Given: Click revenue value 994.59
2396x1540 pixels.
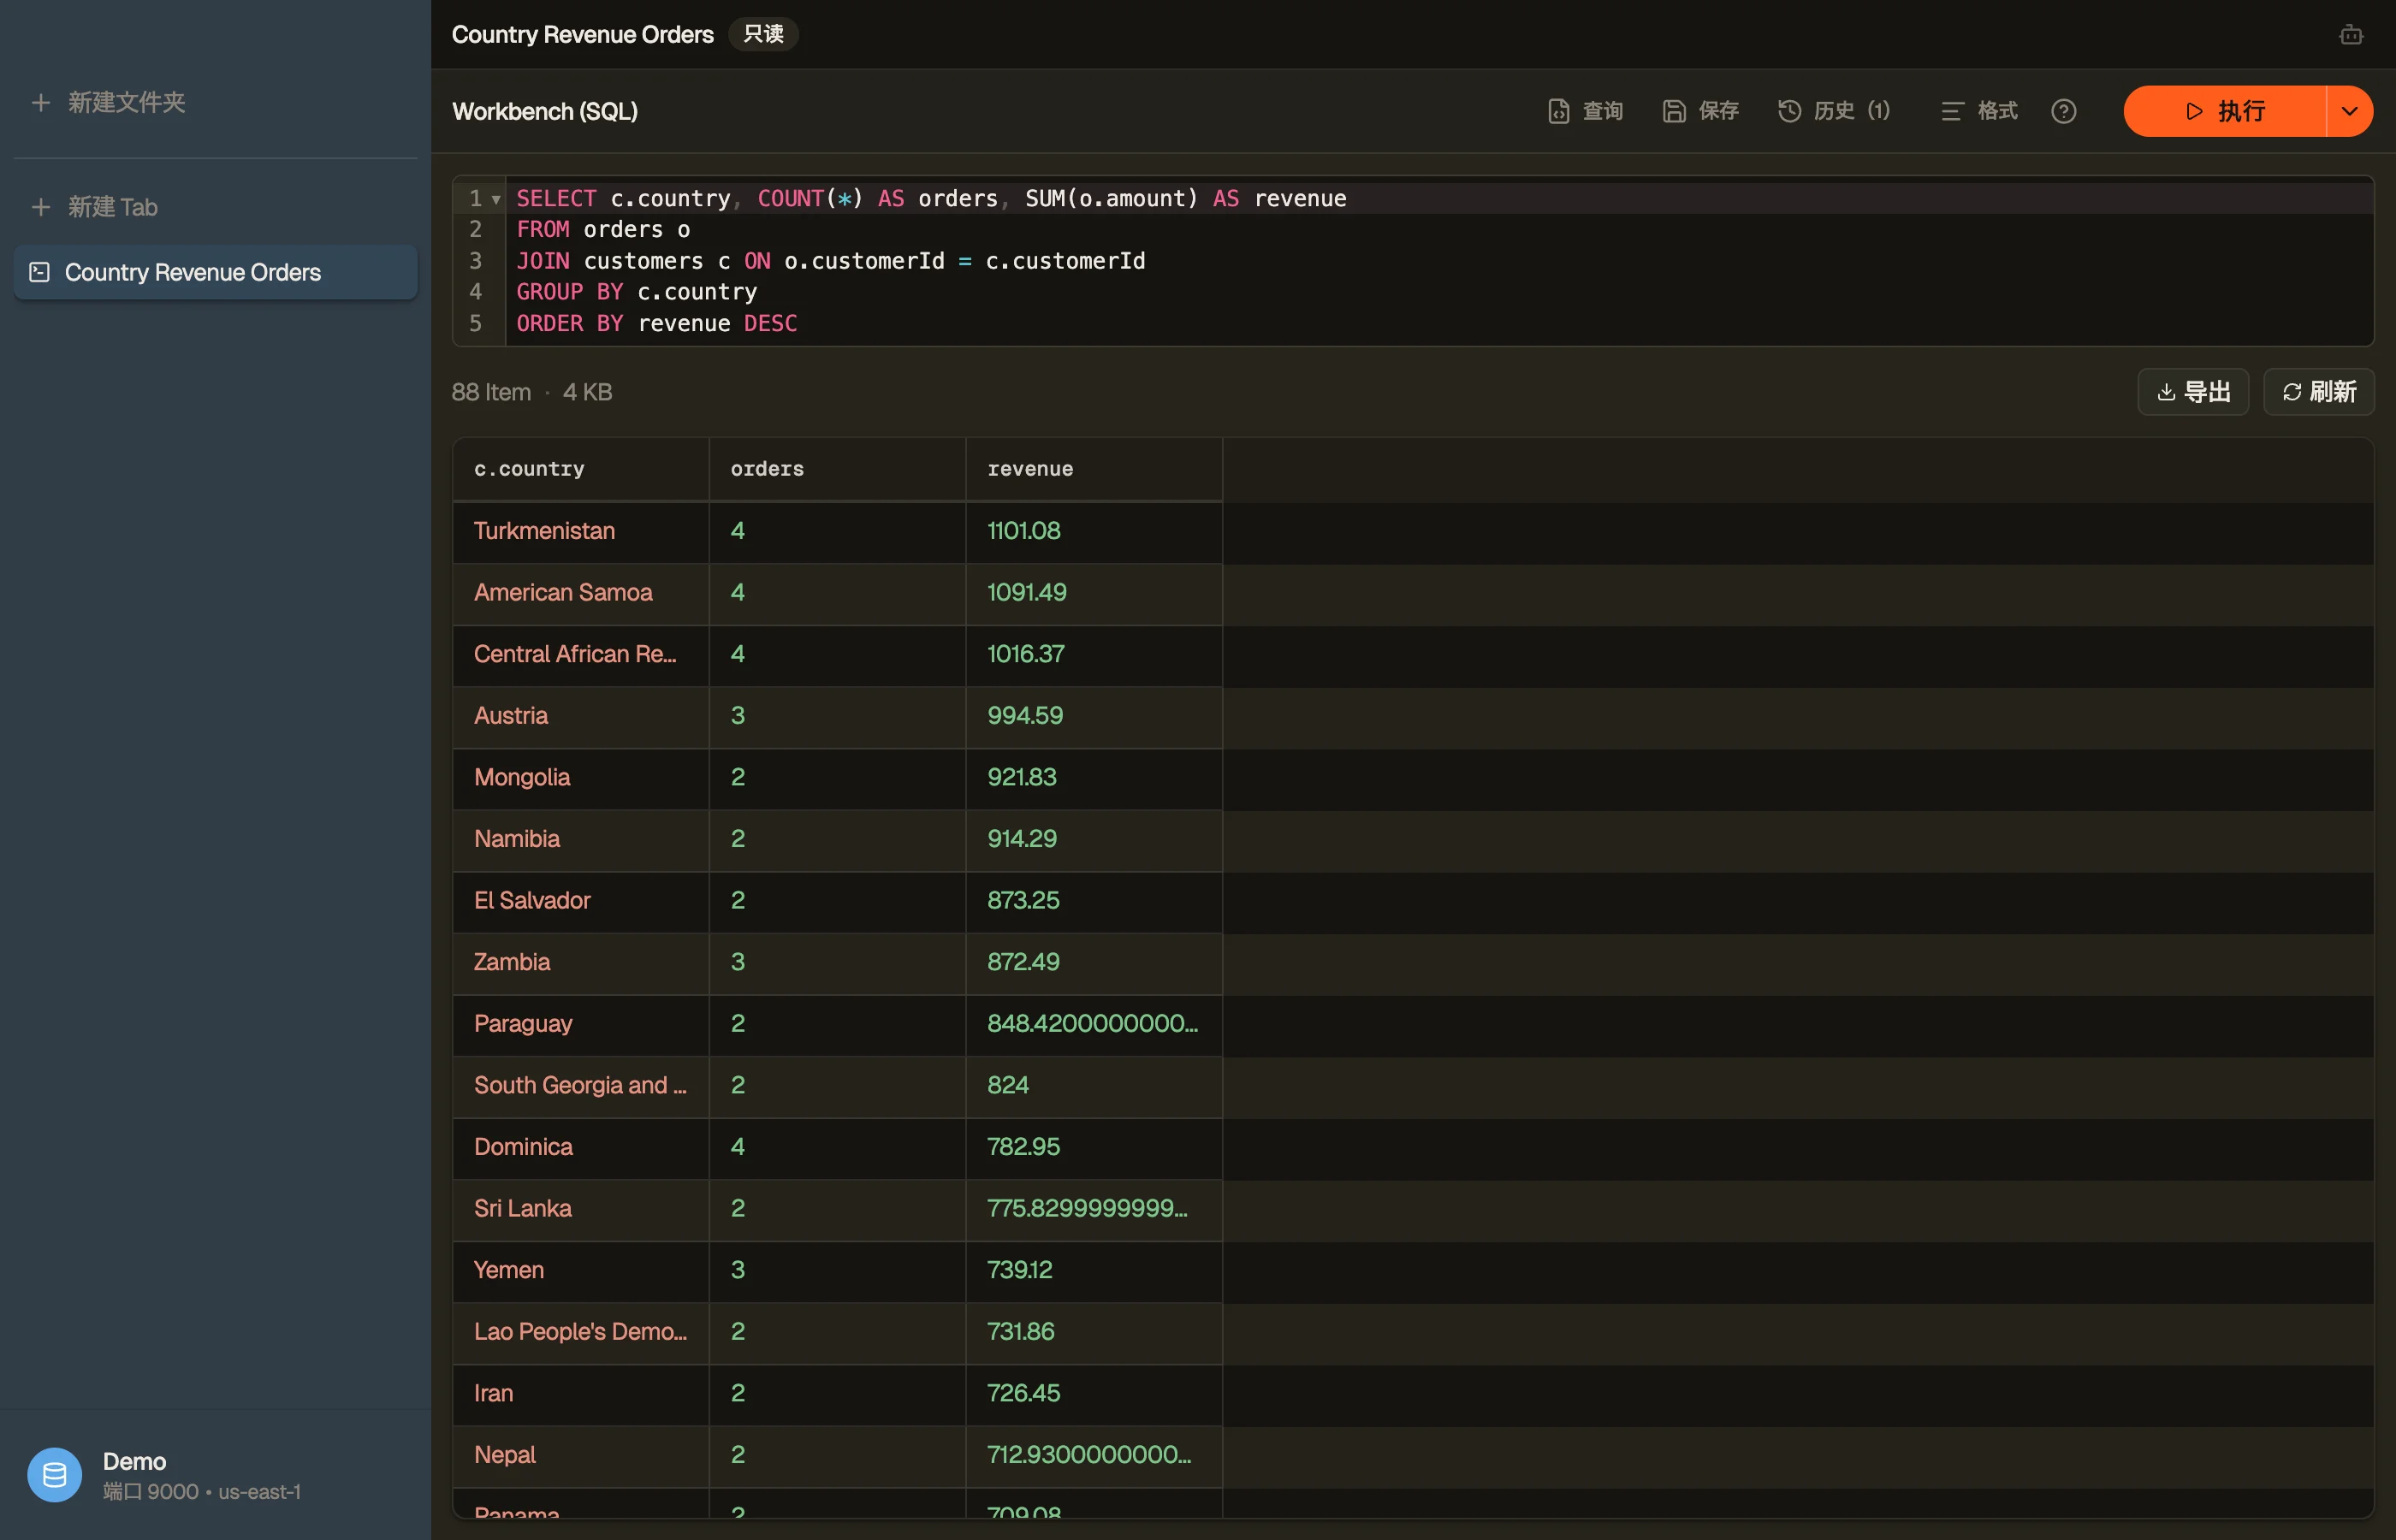Looking at the screenshot, I should 1025,716.
